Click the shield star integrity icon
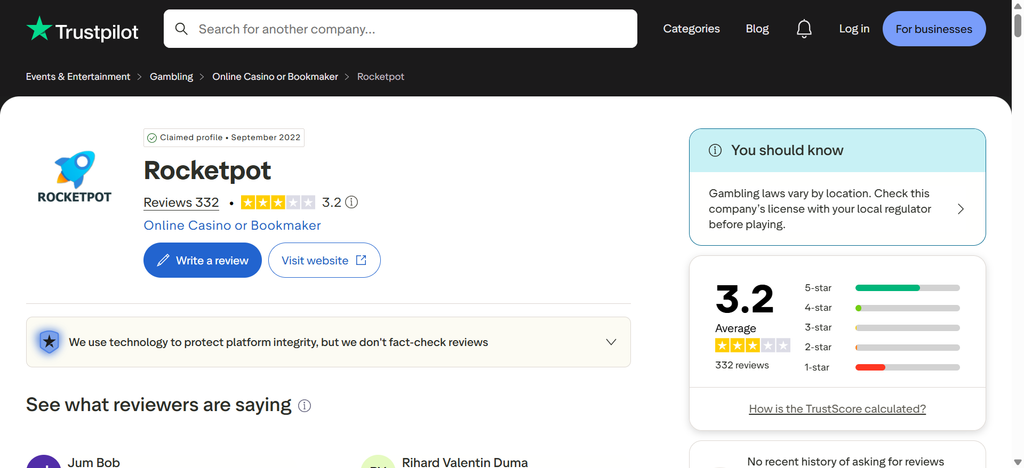 pyautogui.click(x=49, y=341)
